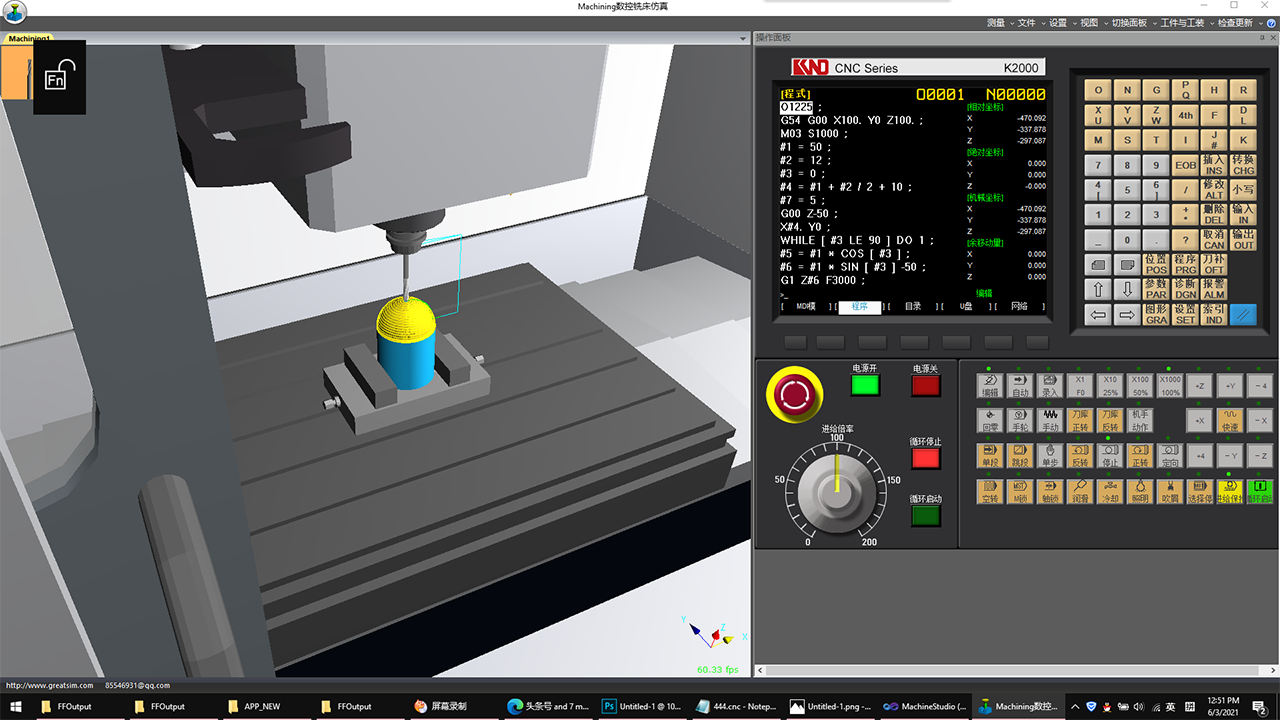Select 编辑 (Edit) mode key
1280x720 pixels.
tap(989, 386)
